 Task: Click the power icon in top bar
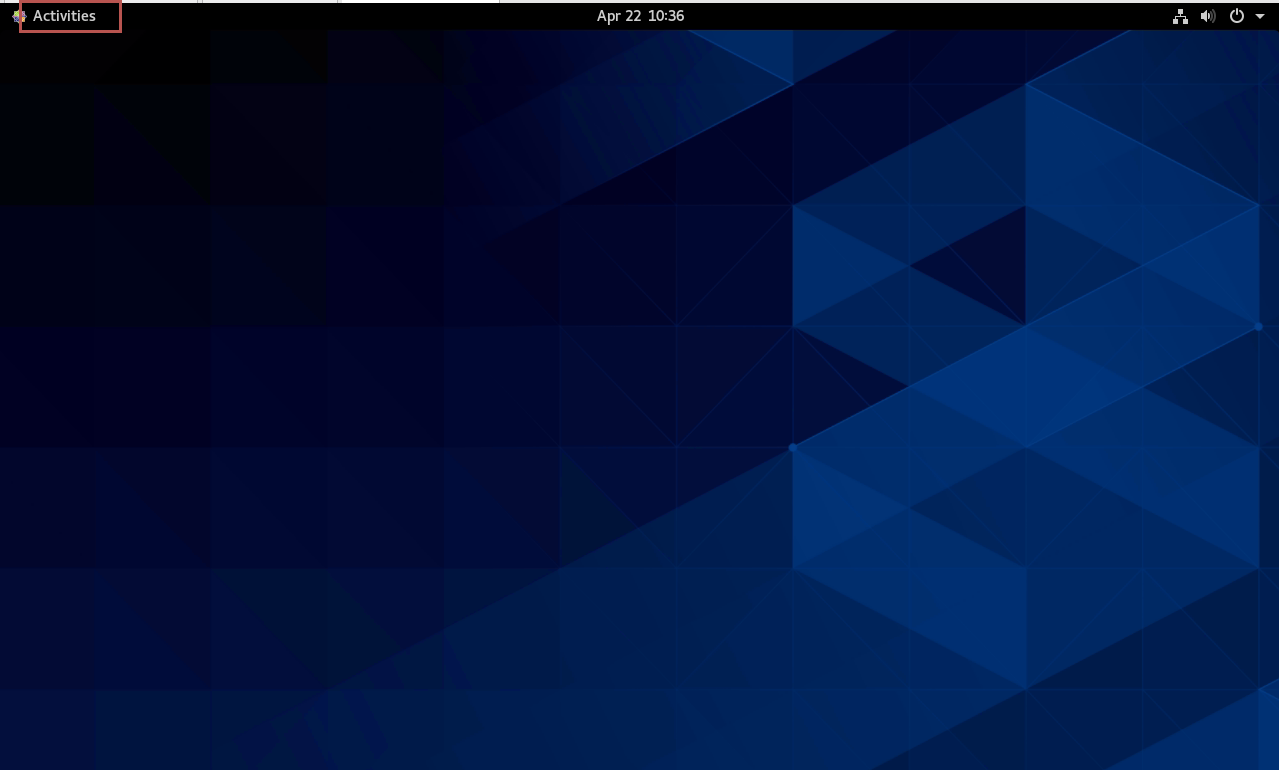[1237, 16]
